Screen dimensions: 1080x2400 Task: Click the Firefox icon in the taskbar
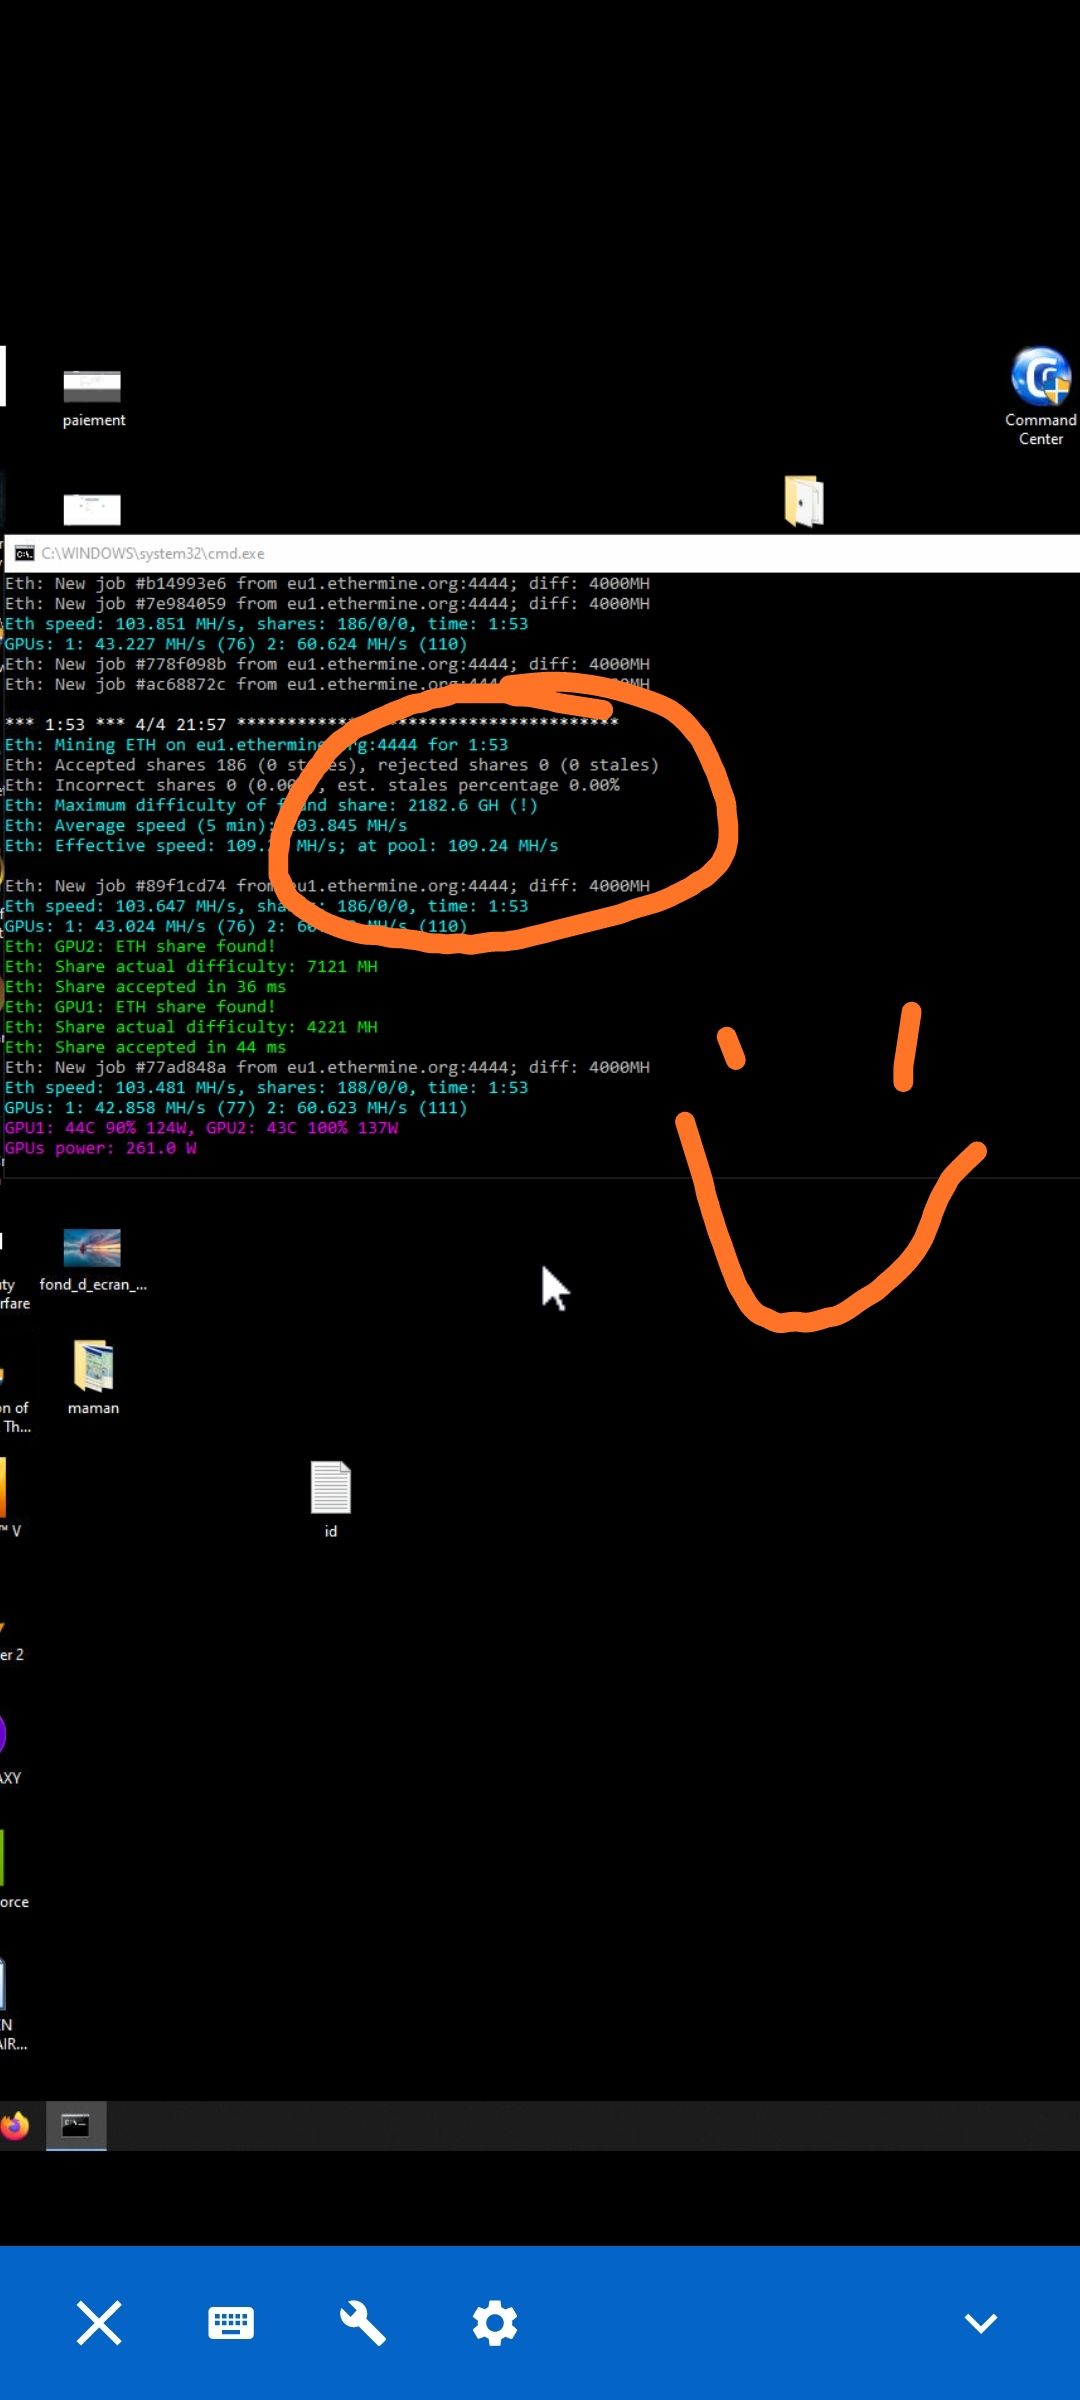[x=15, y=2125]
